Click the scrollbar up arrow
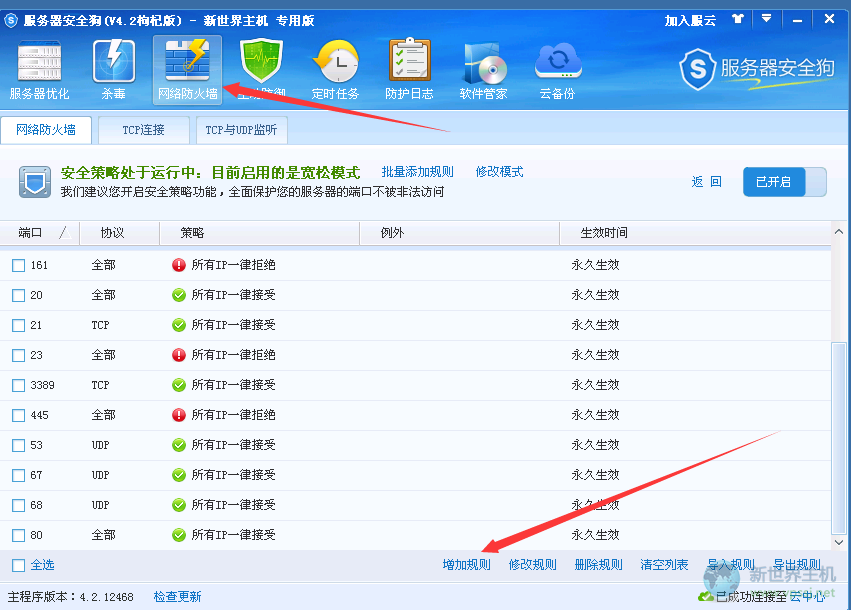851x610 pixels. click(x=839, y=232)
